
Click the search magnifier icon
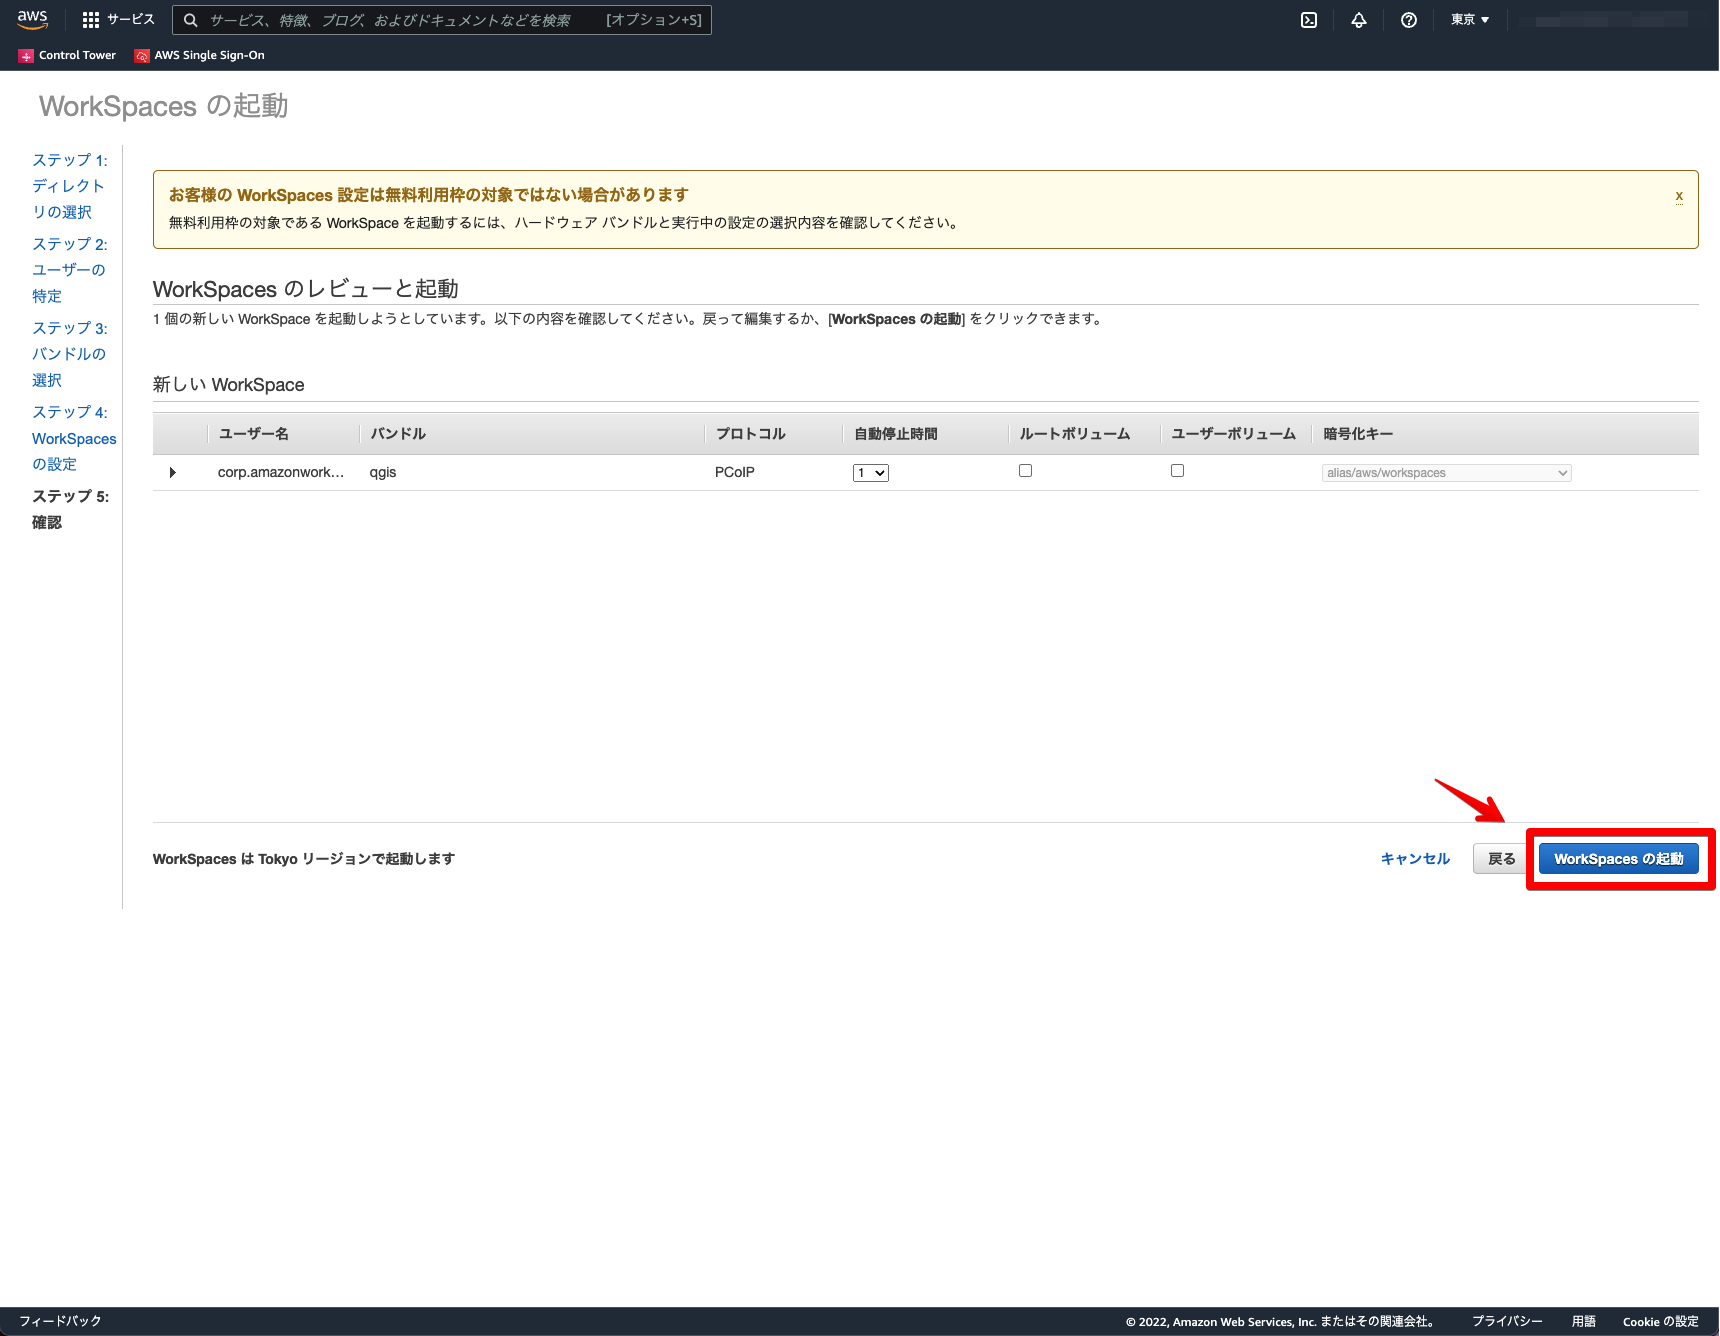pyautogui.click(x=190, y=19)
